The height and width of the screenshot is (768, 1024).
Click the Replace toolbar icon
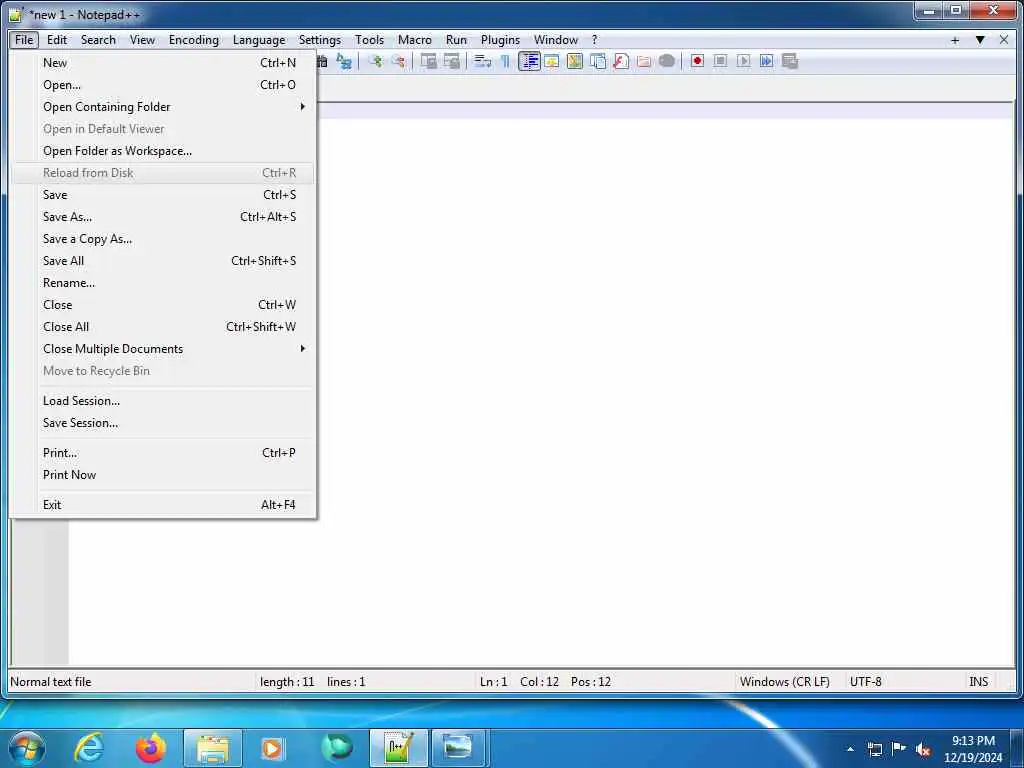(x=344, y=61)
